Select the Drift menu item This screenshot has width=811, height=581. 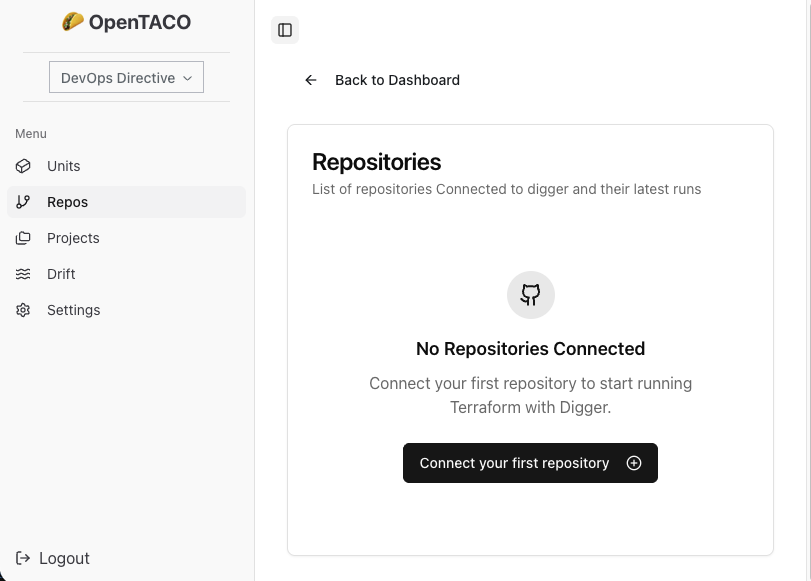[61, 274]
